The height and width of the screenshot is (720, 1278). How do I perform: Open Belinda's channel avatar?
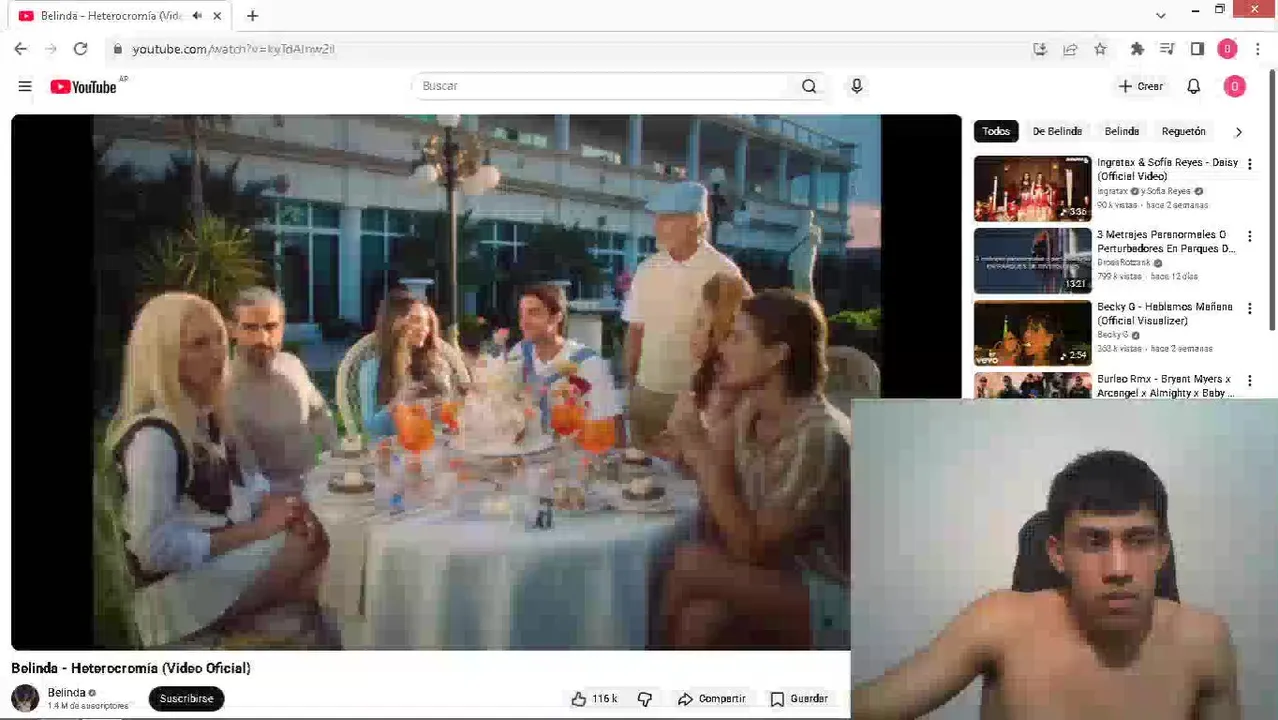pos(25,698)
